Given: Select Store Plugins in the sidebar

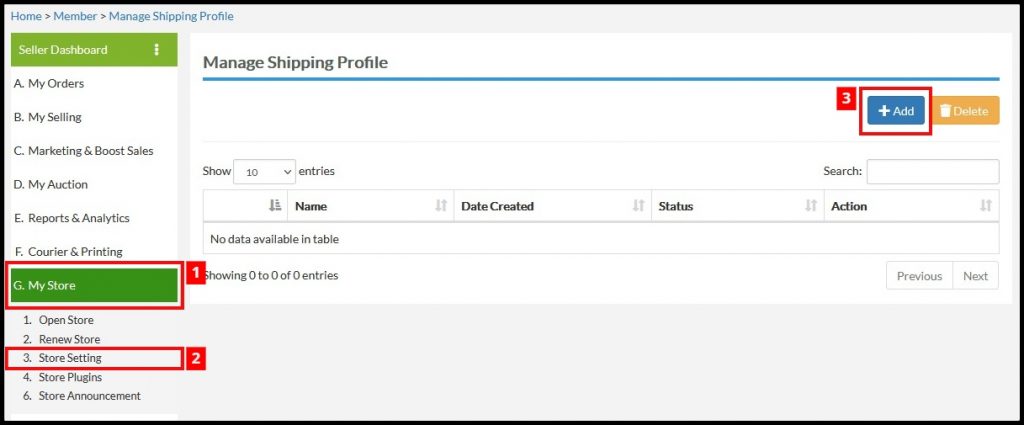Looking at the screenshot, I should 70,377.
